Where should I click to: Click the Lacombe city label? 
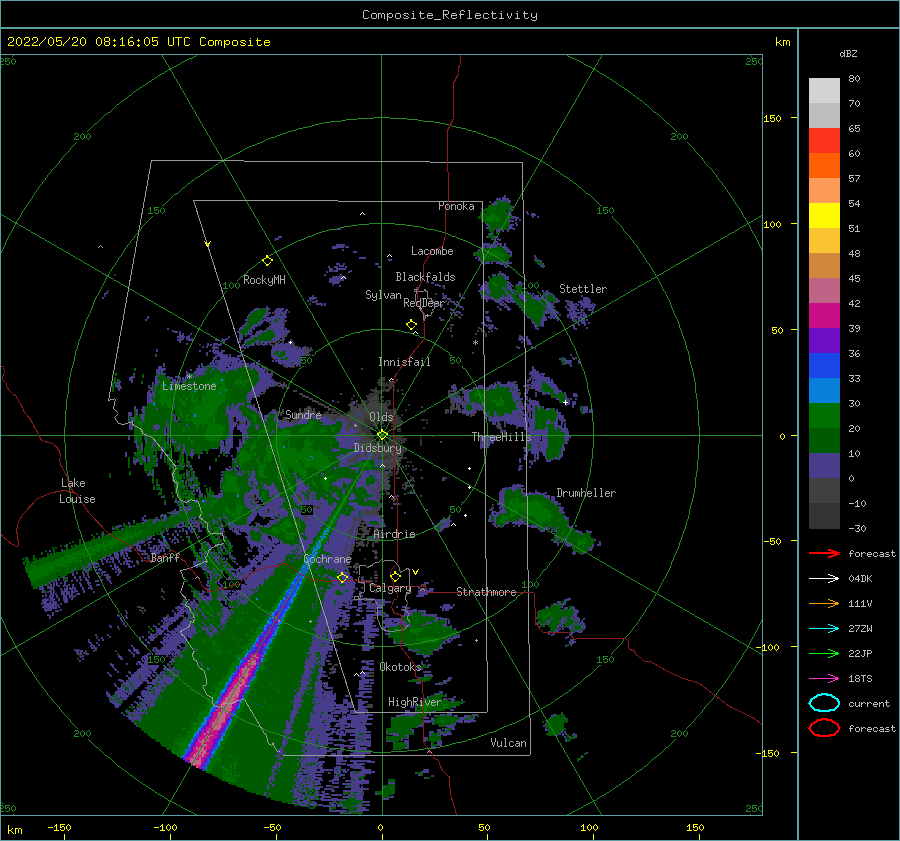tap(432, 251)
